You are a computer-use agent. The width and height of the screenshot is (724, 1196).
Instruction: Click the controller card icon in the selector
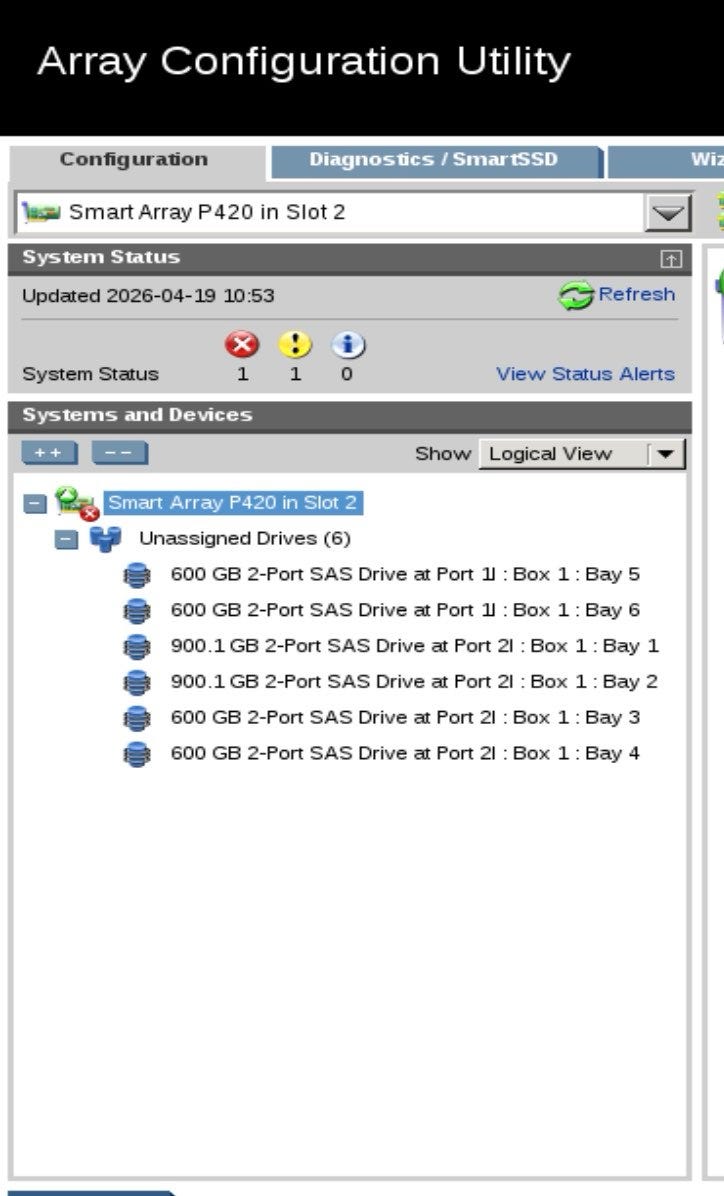click(x=41, y=212)
